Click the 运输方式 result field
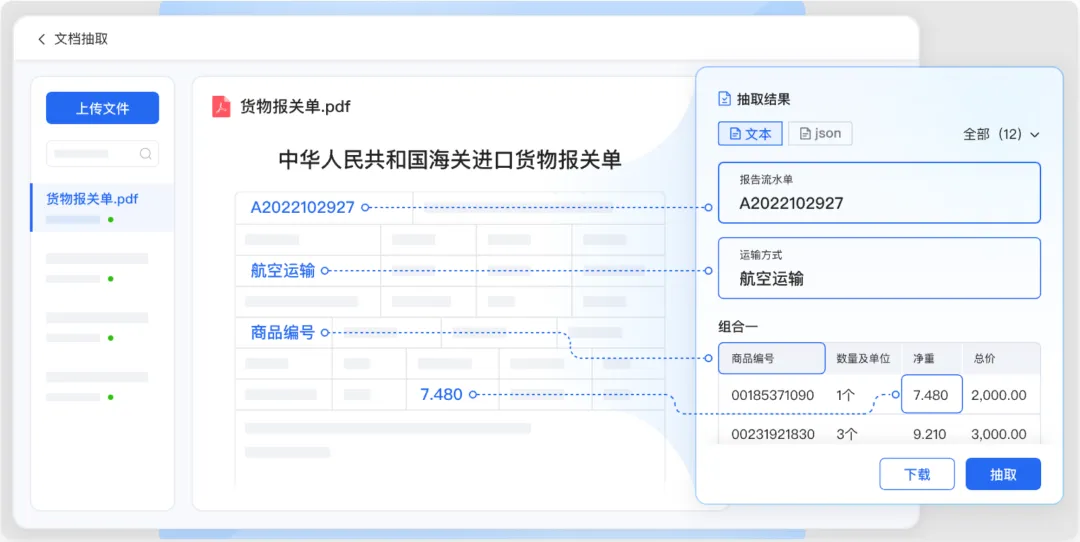The height and width of the screenshot is (542, 1080). 879,268
